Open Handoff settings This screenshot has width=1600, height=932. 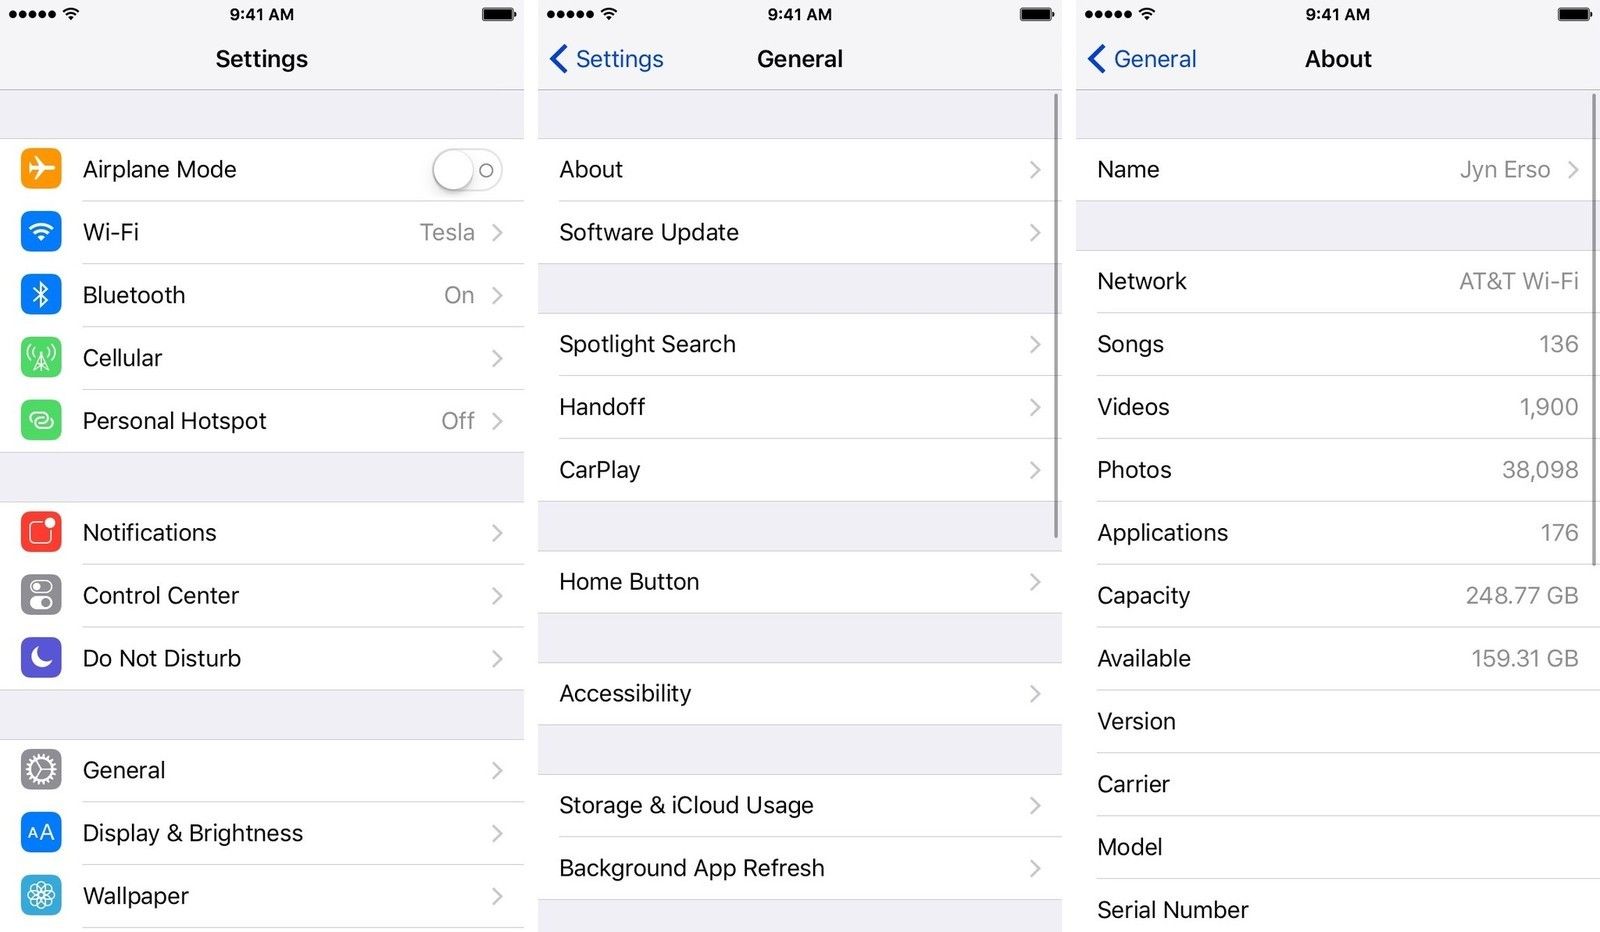pyautogui.click(x=800, y=407)
